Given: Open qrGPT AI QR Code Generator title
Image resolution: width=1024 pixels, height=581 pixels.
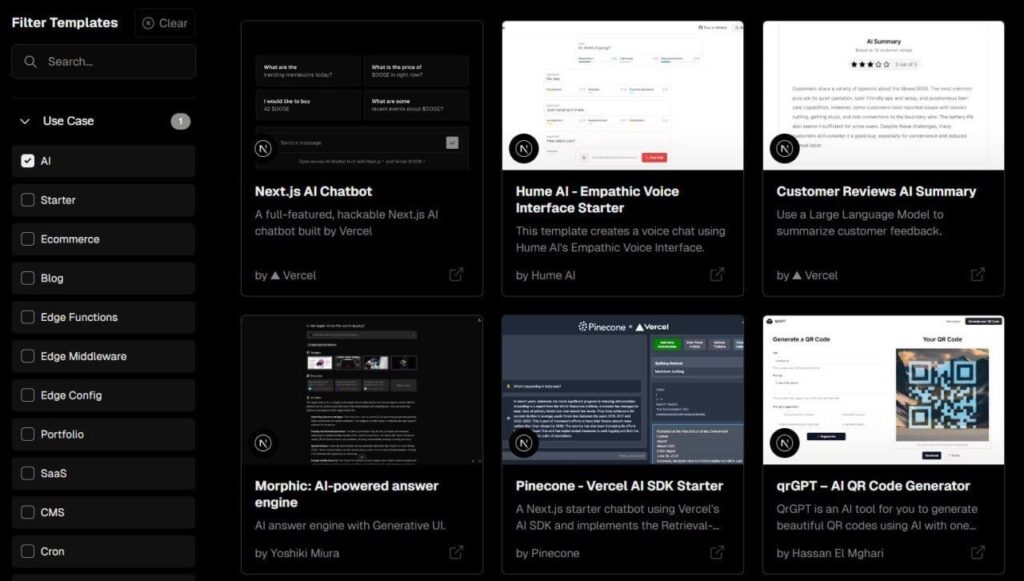Looking at the screenshot, I should (x=873, y=486).
